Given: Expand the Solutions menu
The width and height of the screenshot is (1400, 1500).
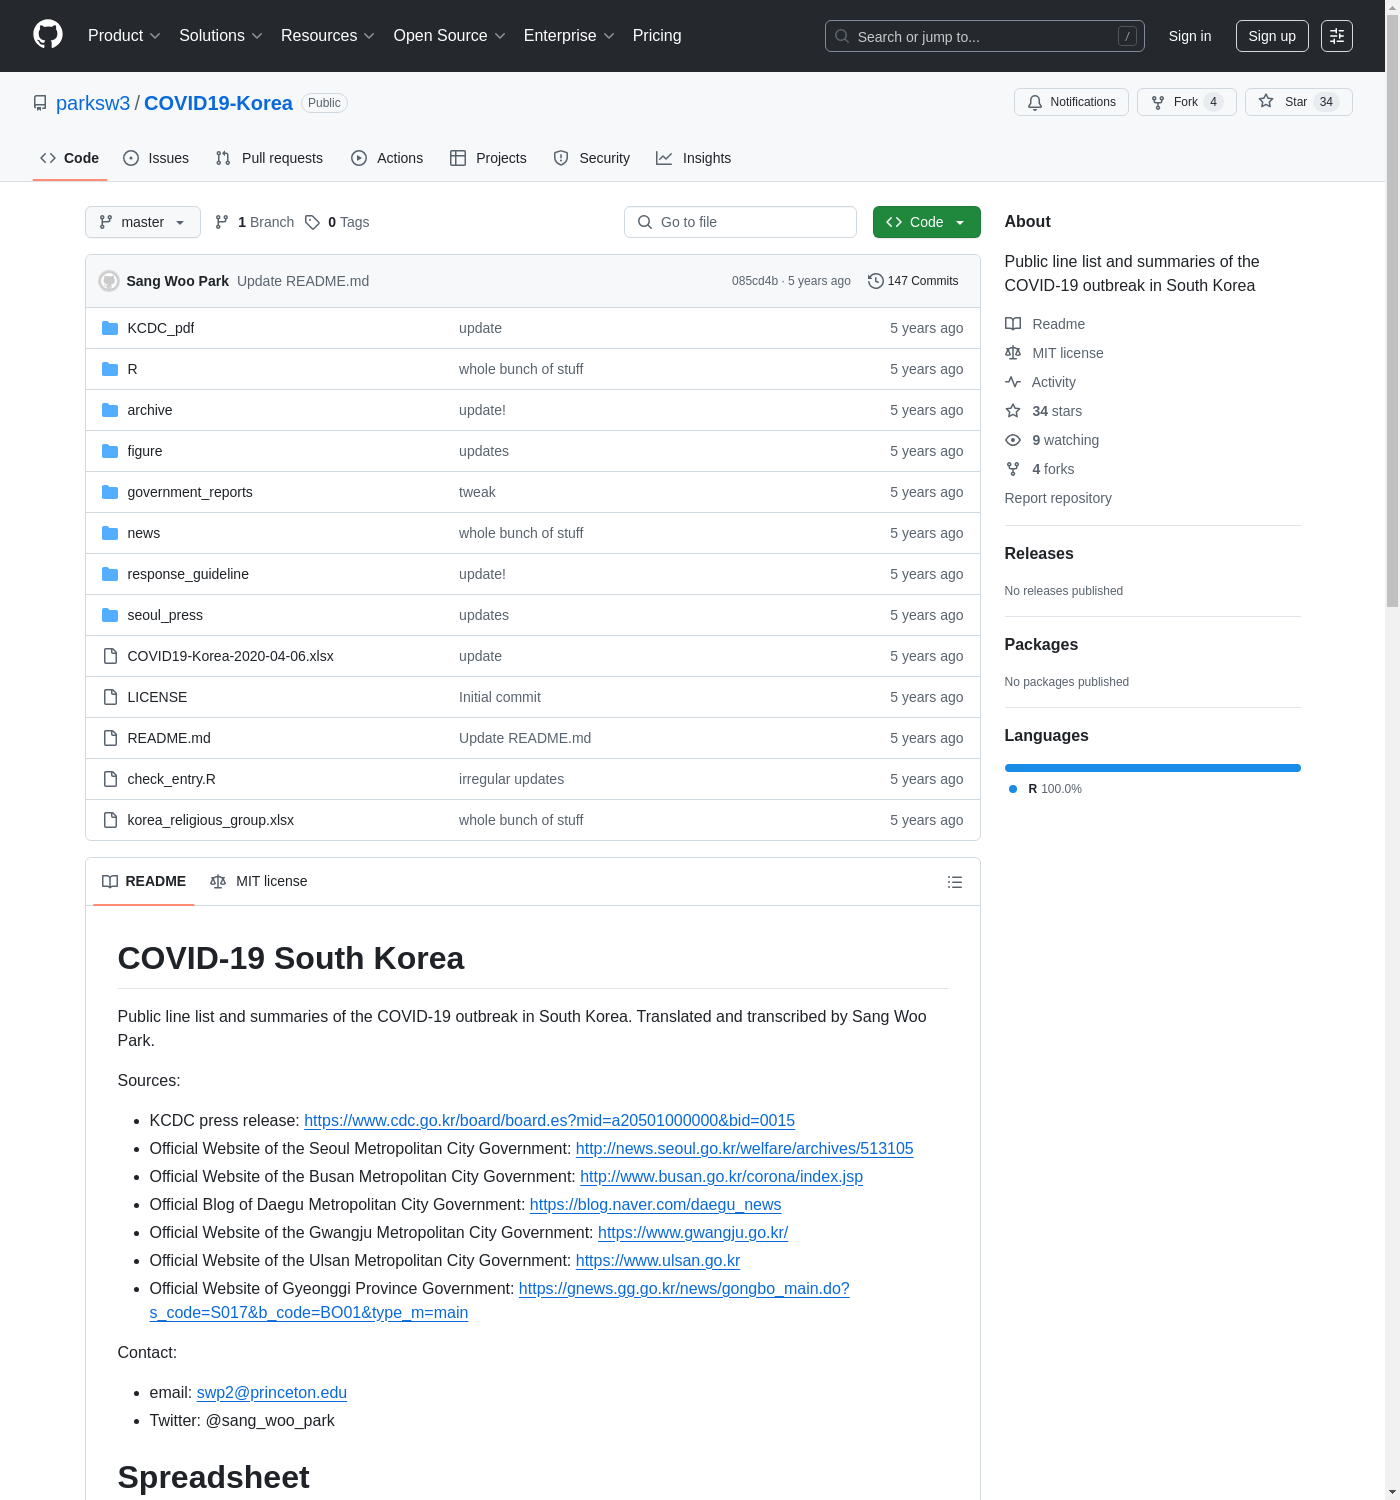Looking at the screenshot, I should click(x=221, y=36).
